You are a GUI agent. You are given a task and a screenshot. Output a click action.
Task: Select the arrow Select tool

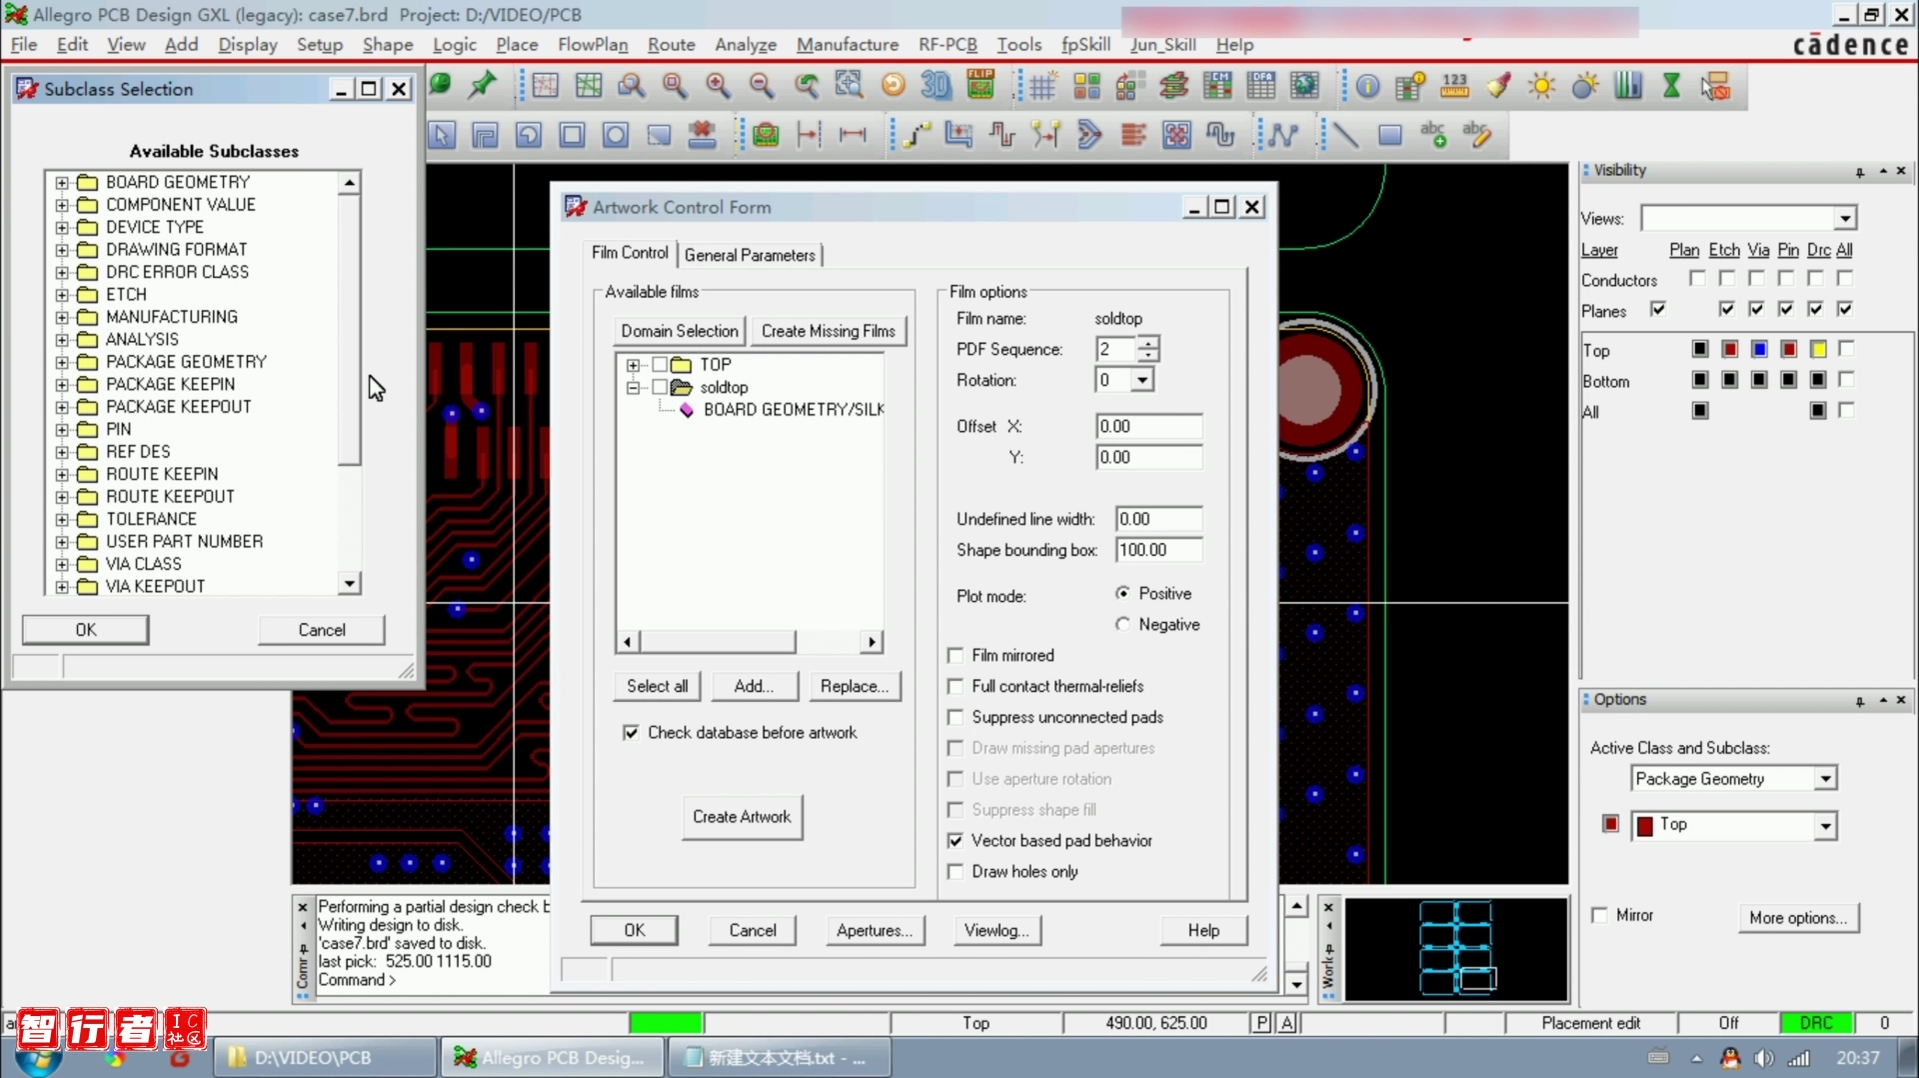[x=441, y=134]
